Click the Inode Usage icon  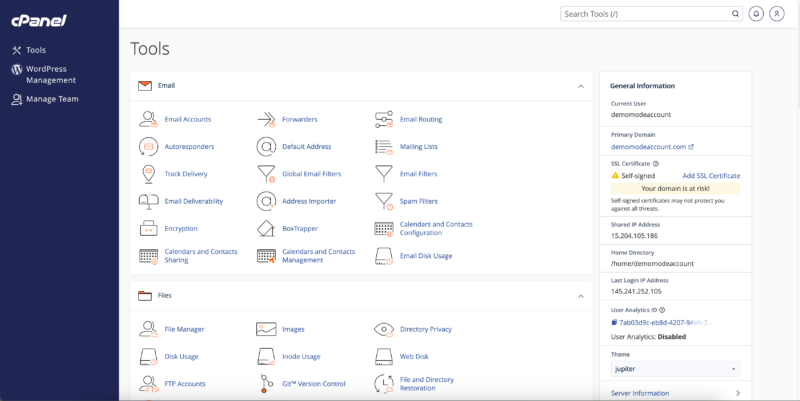click(266, 357)
